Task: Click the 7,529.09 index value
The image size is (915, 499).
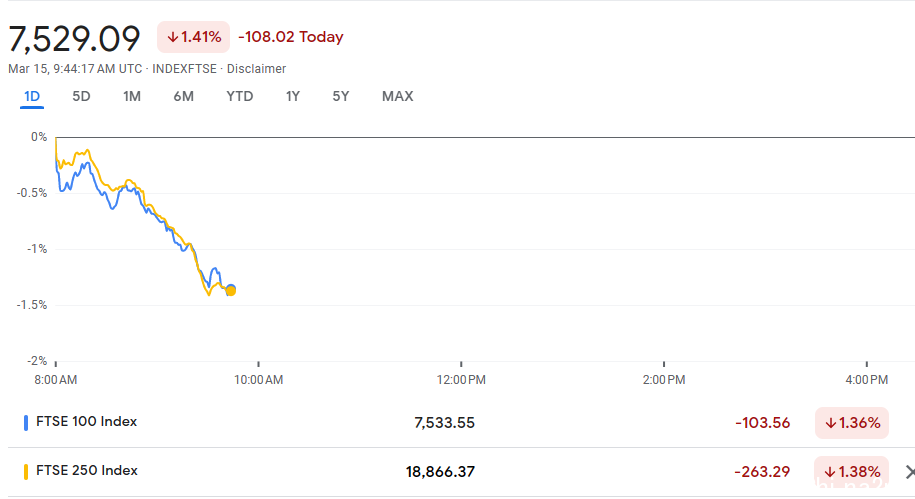Action: (x=74, y=39)
